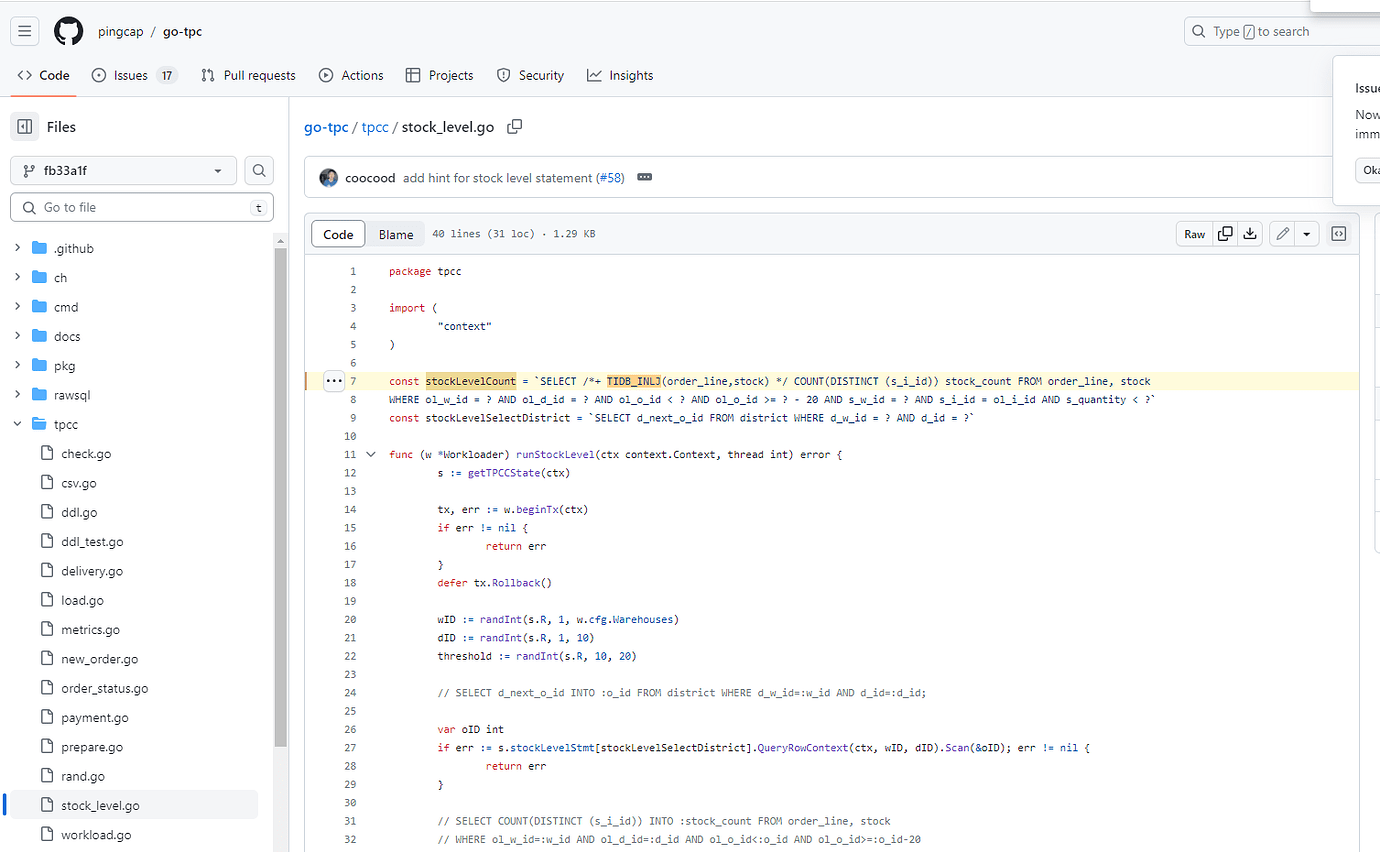
Task: Open the hamburger navigation menu
Action: (25, 31)
